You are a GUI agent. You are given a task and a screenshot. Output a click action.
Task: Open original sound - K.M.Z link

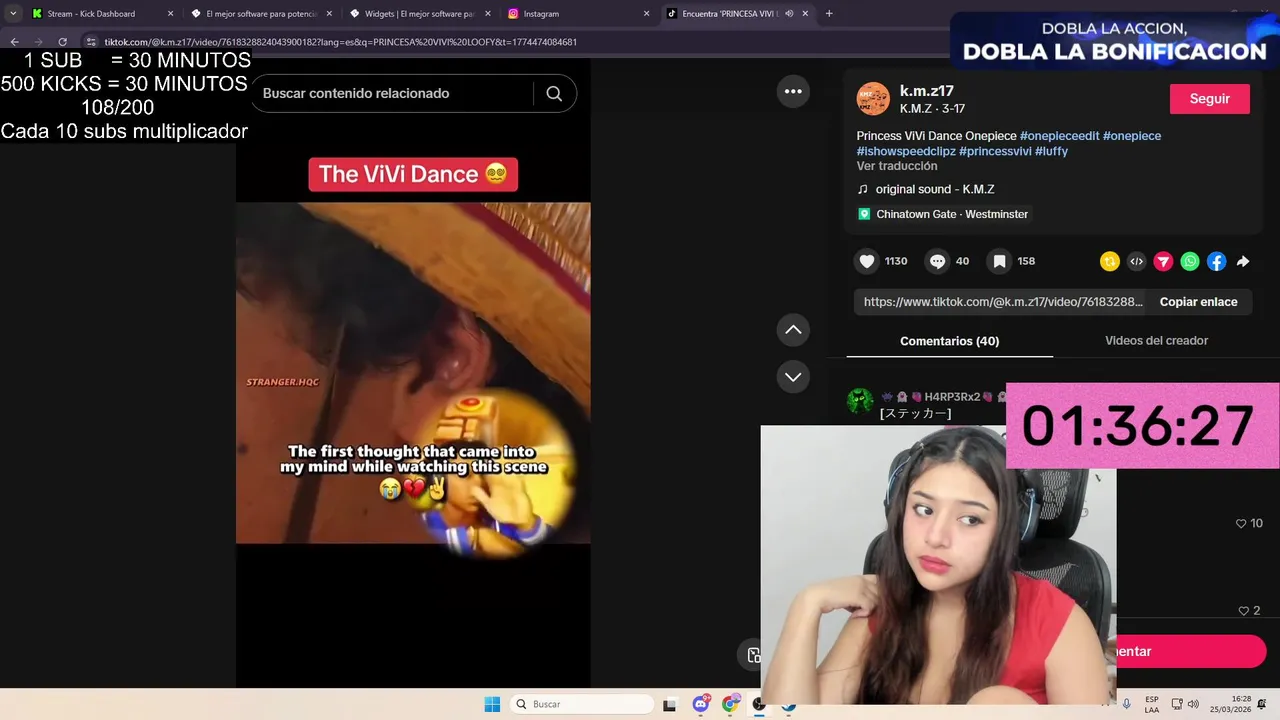935,189
